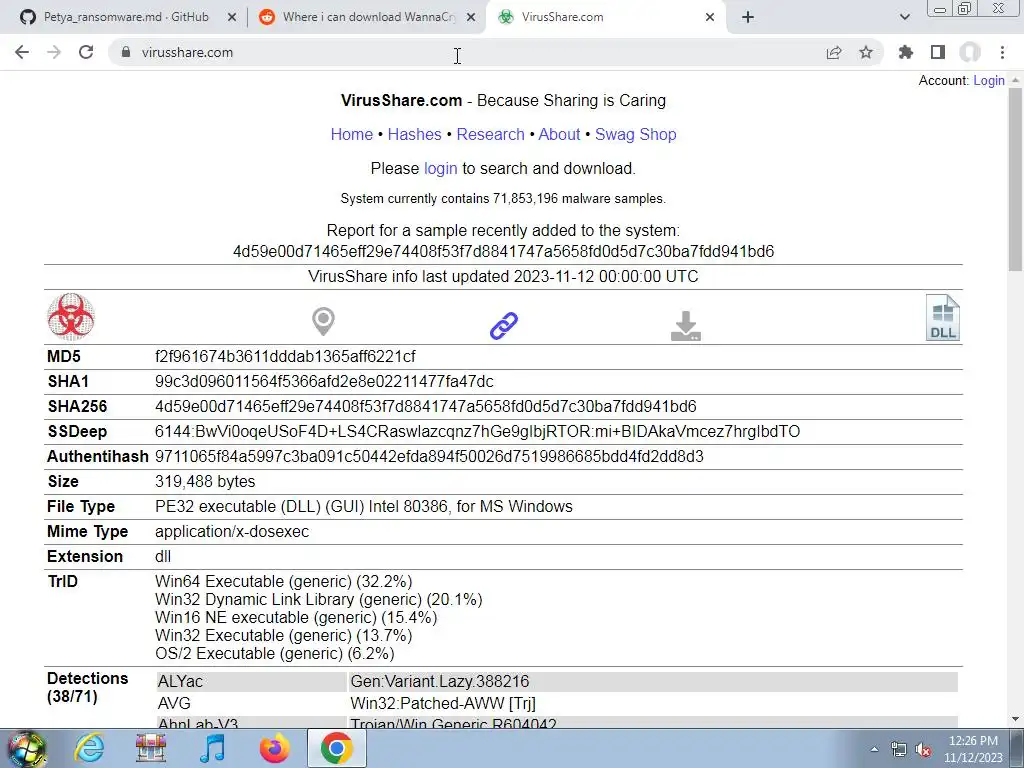
Task: Click the network tray icon
Action: coord(899,750)
